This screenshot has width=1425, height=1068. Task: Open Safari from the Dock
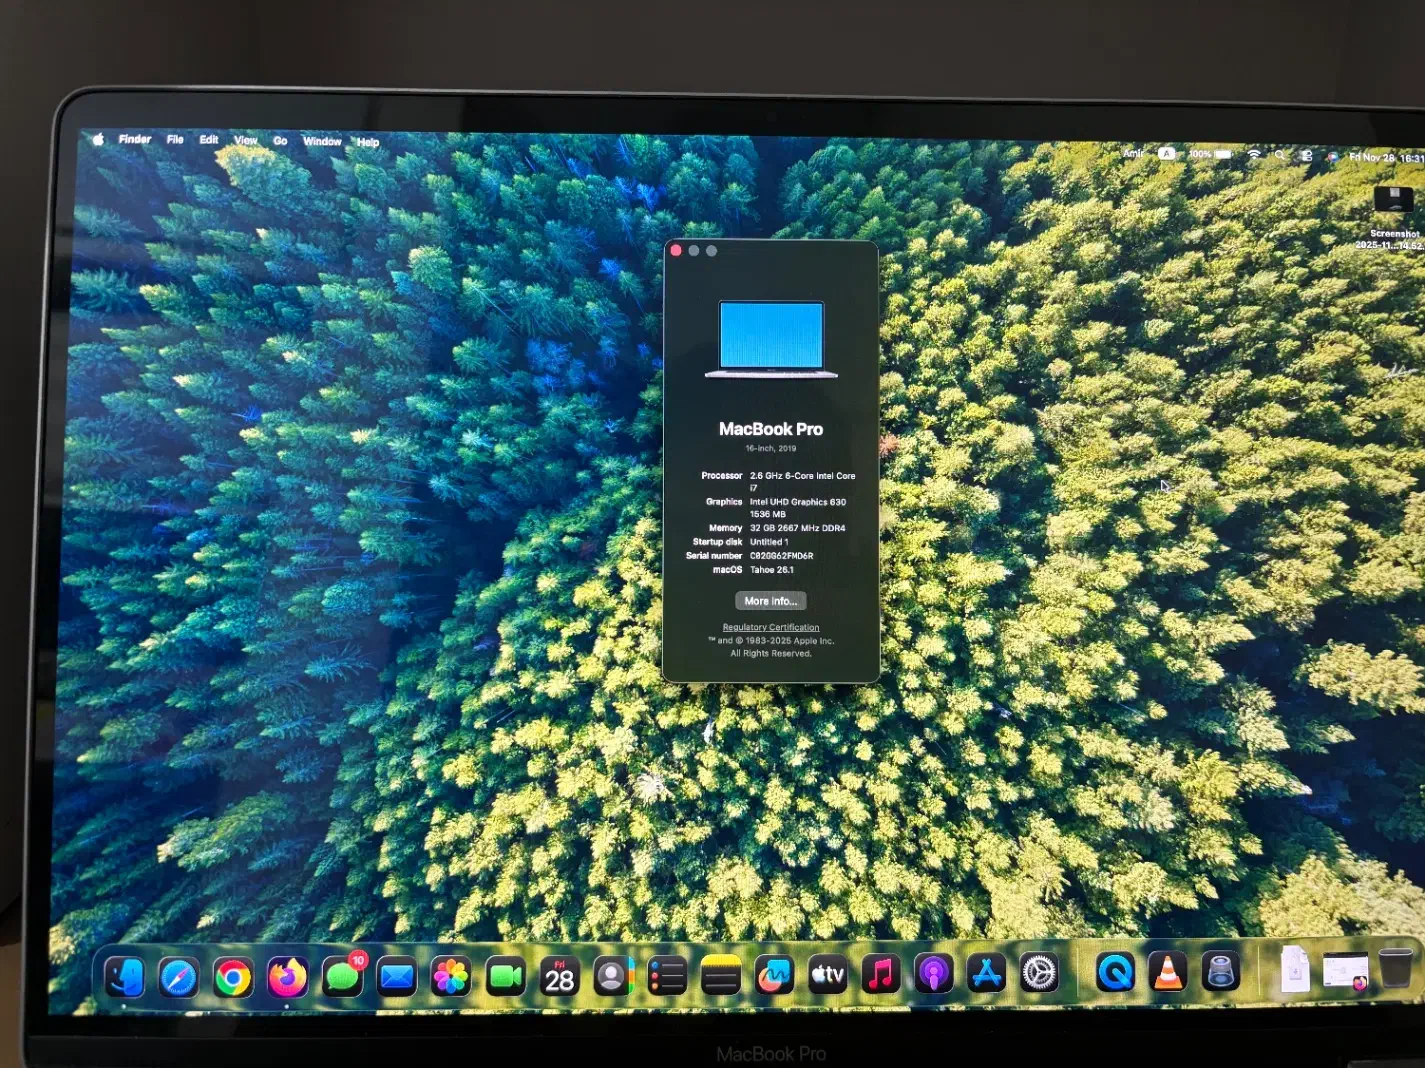pyautogui.click(x=179, y=975)
